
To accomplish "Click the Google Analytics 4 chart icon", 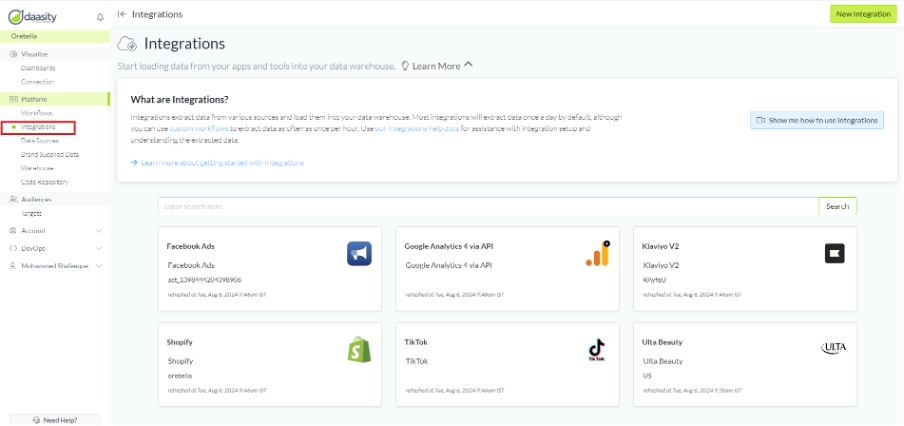I will (x=597, y=254).
